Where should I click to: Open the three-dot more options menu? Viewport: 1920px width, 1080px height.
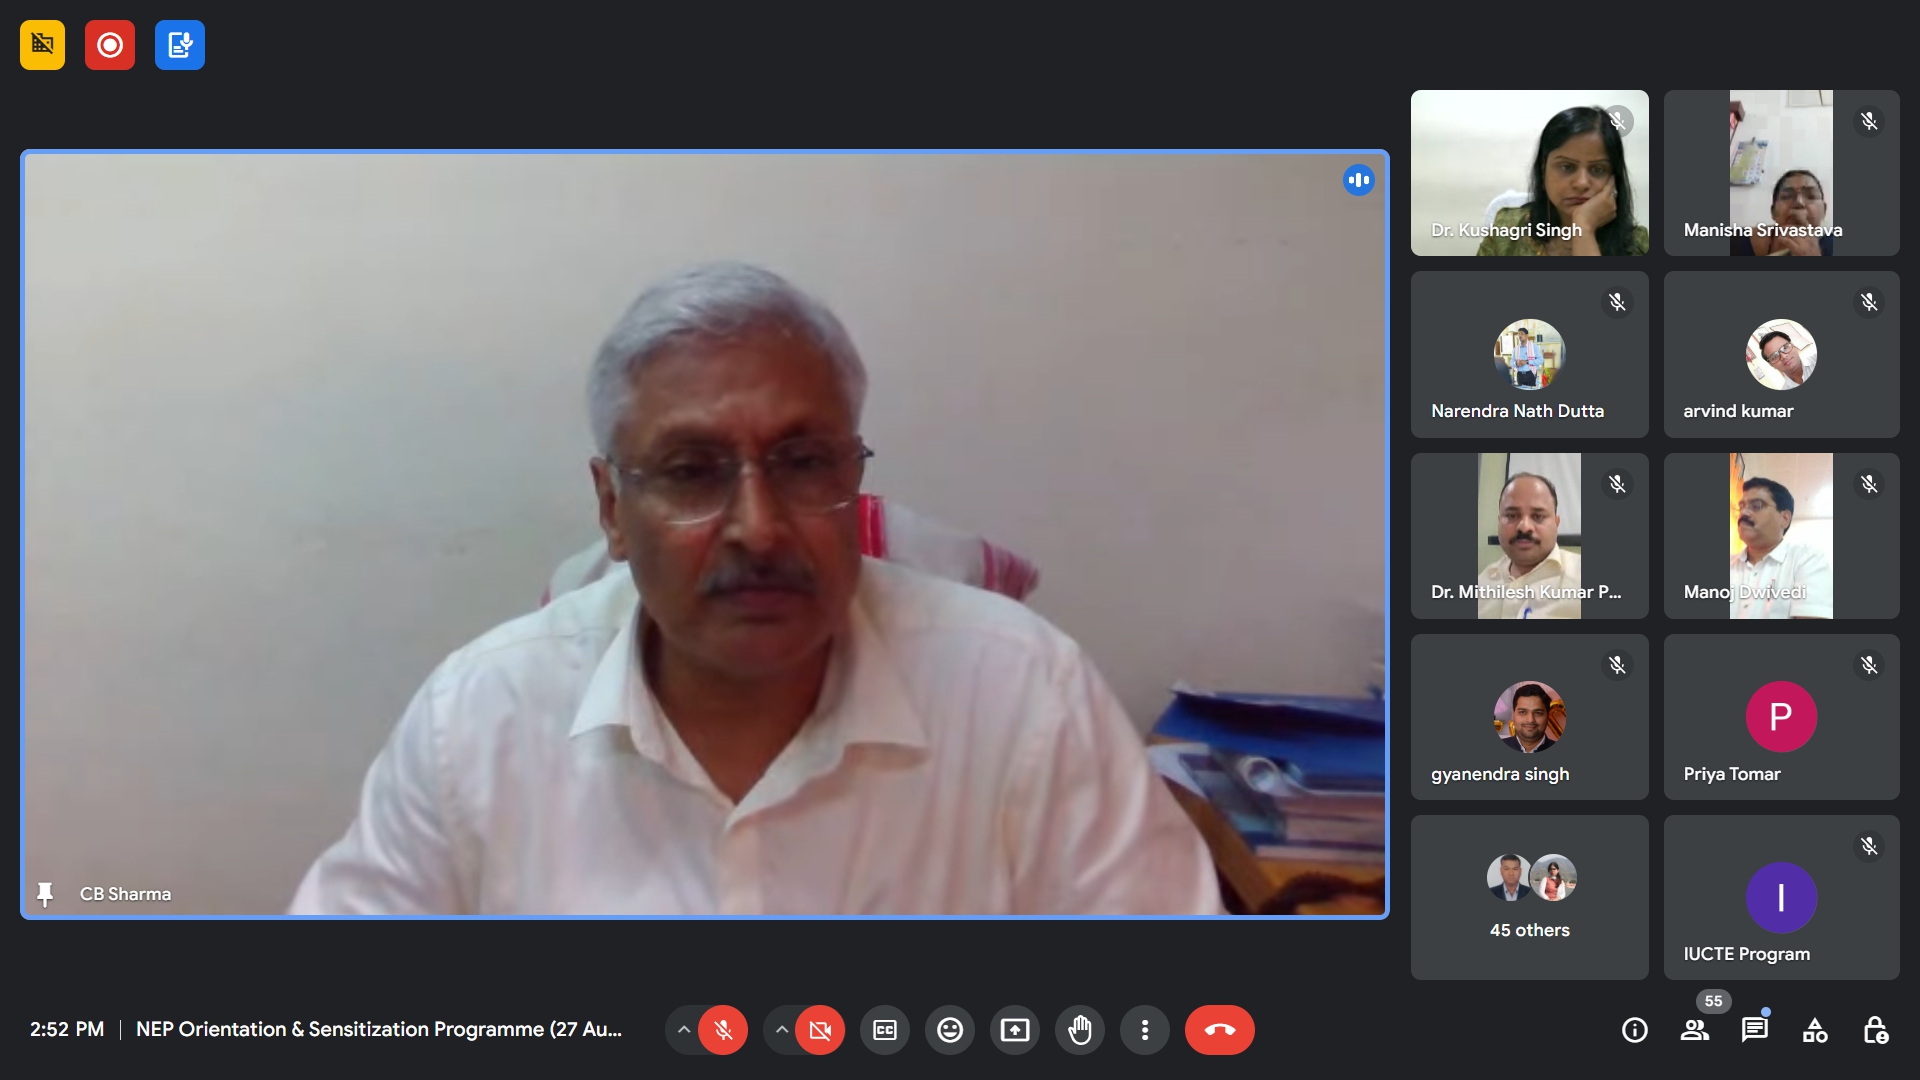pyautogui.click(x=1145, y=1030)
